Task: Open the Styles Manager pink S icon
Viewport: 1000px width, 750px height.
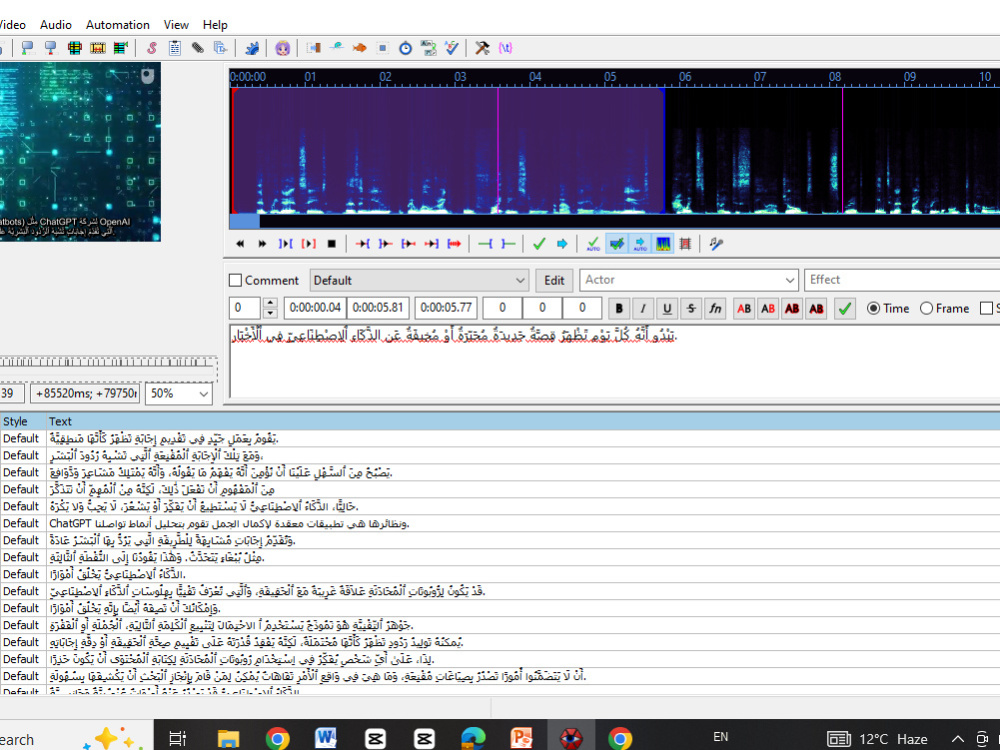Action: 152,48
